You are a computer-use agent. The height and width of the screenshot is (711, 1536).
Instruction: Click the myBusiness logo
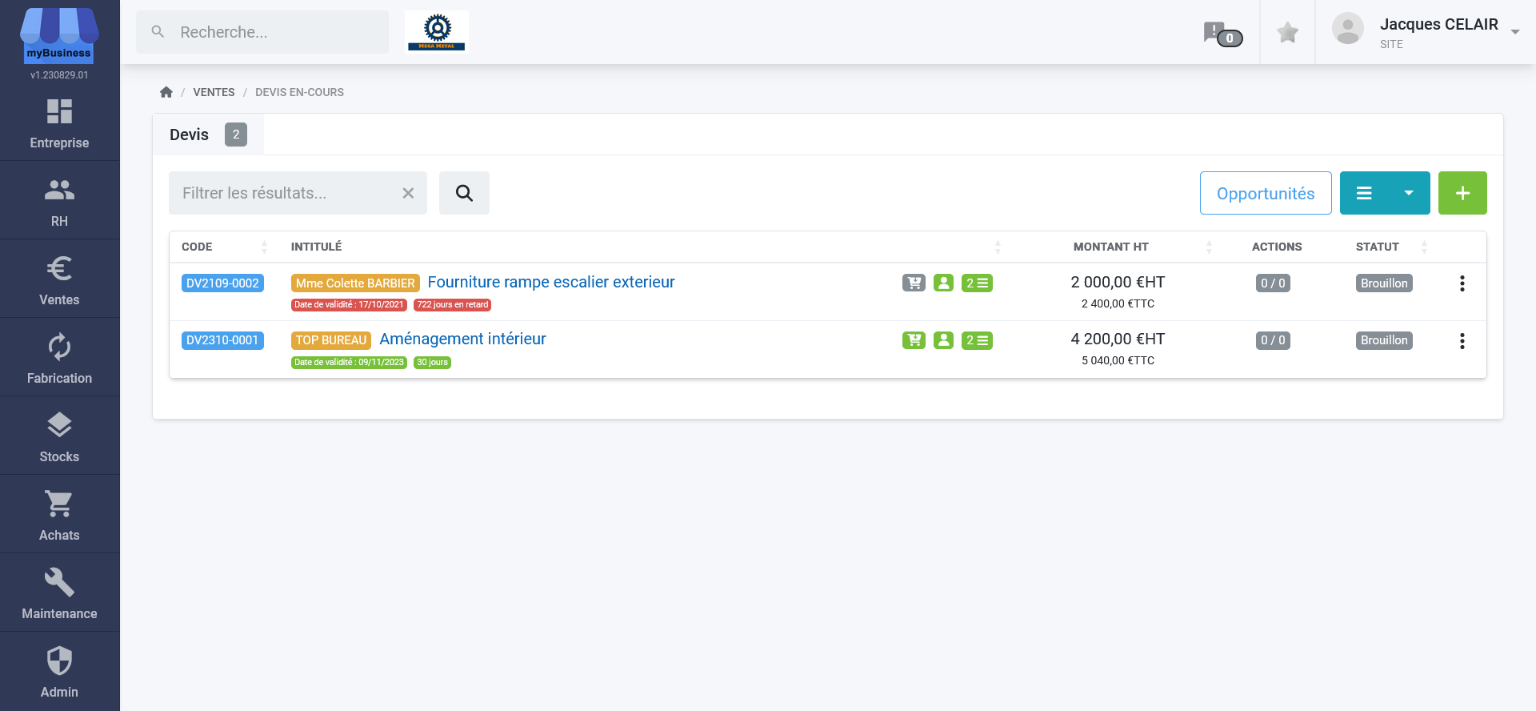click(x=59, y=36)
